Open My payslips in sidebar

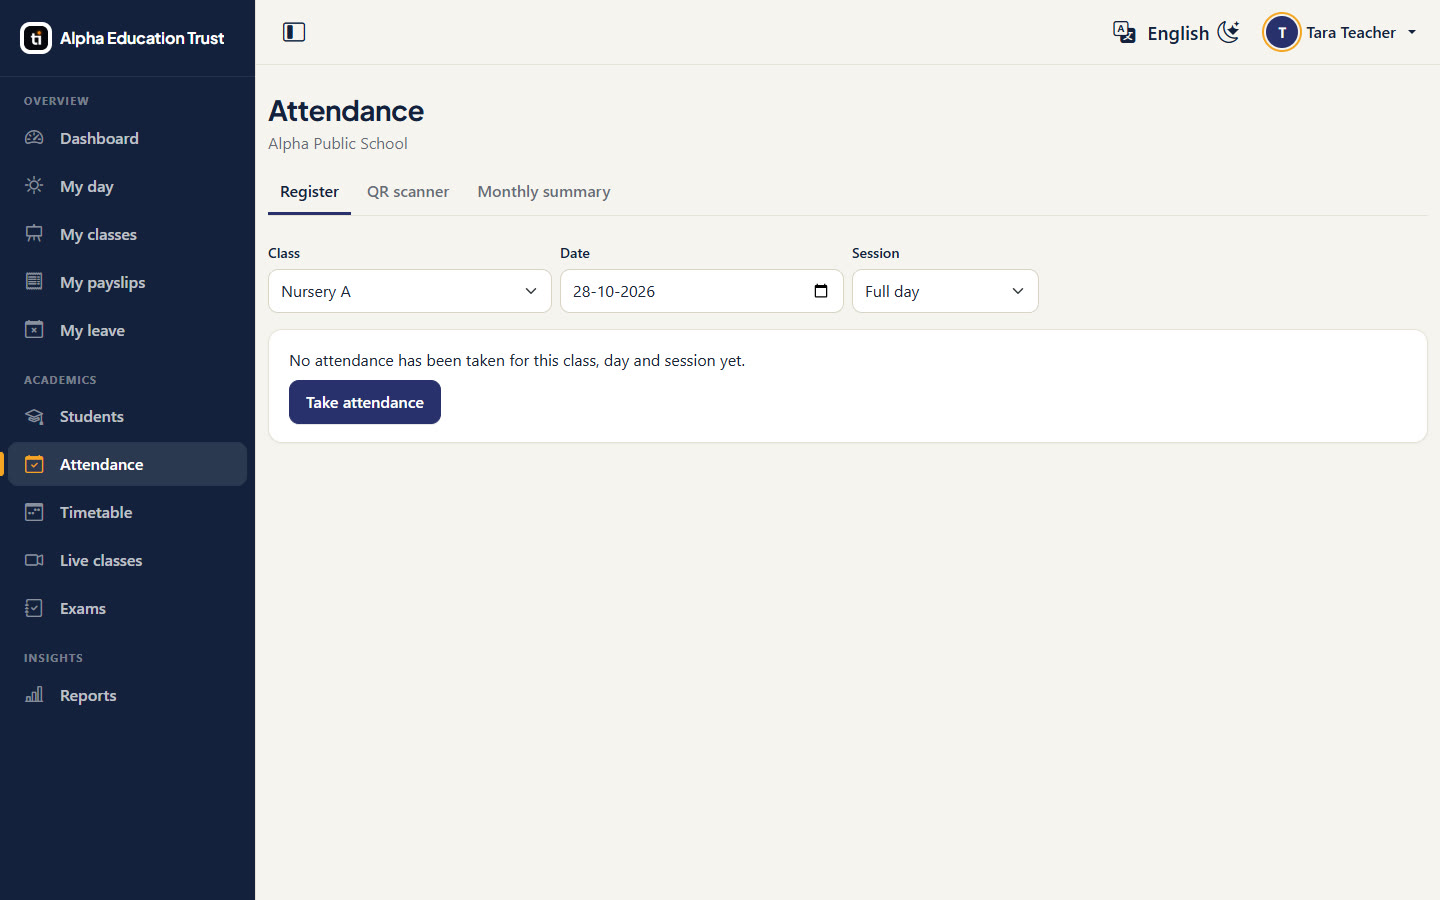click(x=127, y=282)
